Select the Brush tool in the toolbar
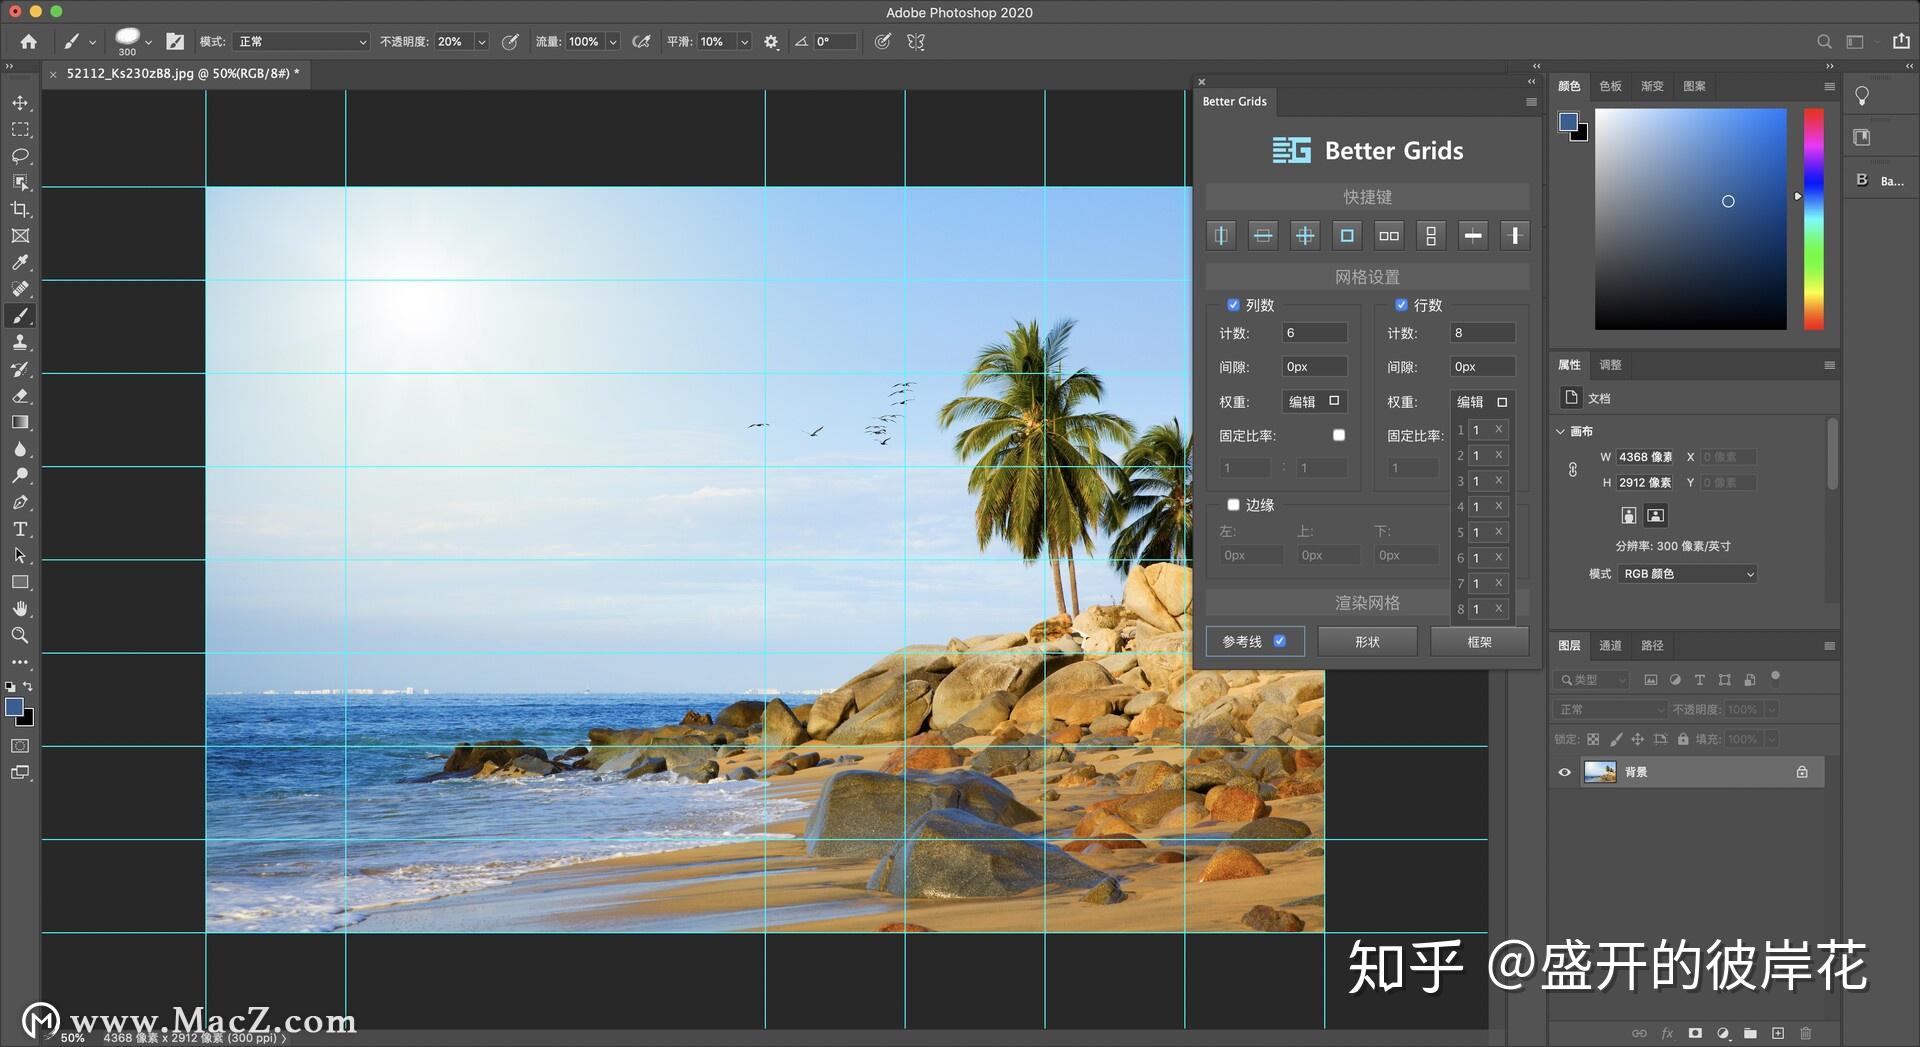 (20, 315)
